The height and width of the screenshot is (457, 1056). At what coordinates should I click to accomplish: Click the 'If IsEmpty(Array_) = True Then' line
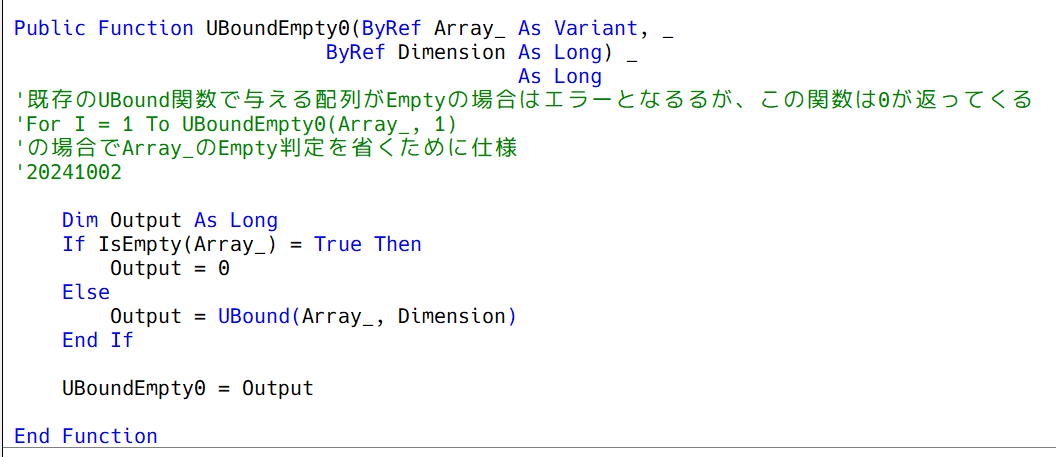(242, 244)
